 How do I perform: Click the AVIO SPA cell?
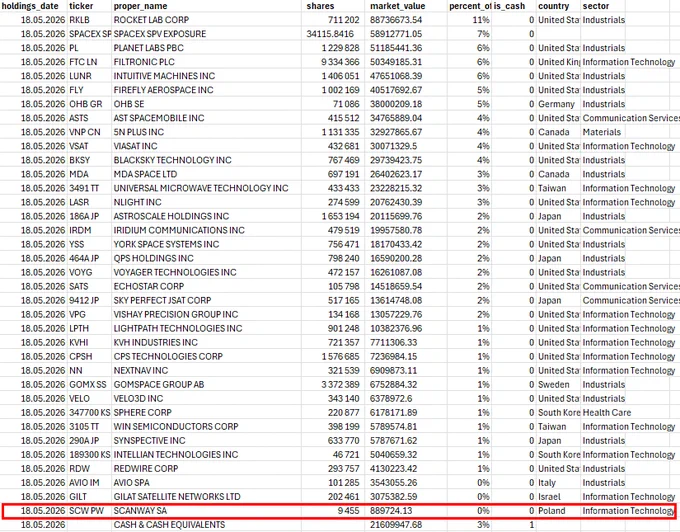coord(207,483)
